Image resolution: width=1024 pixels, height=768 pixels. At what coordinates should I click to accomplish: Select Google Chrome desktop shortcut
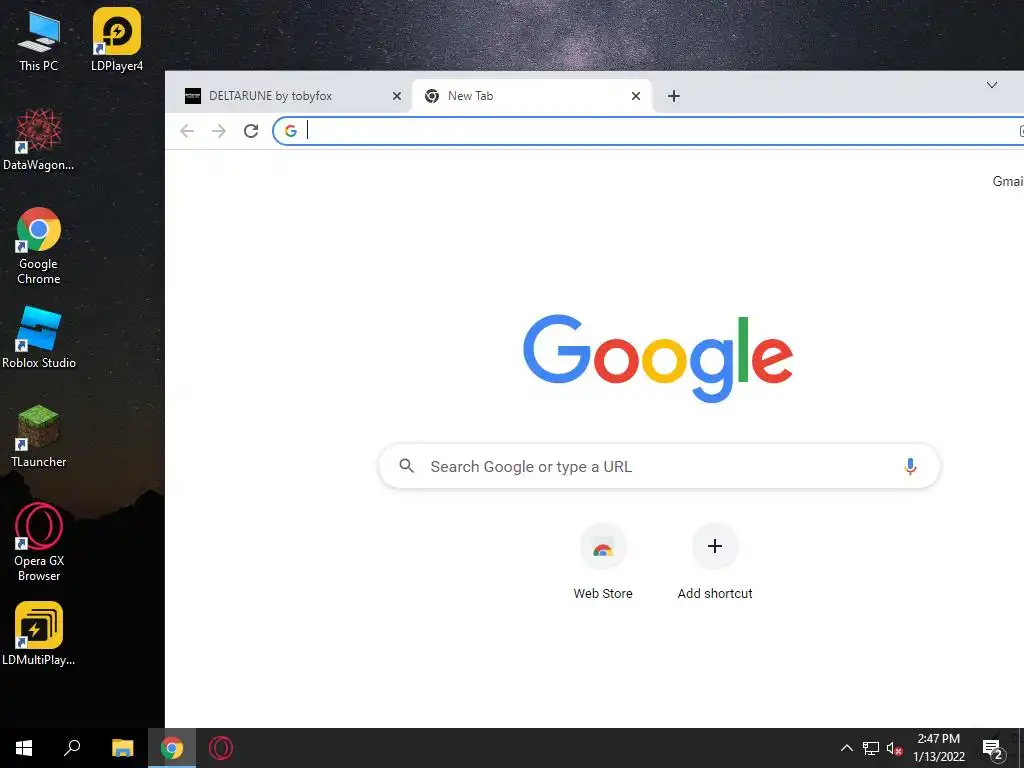point(39,246)
